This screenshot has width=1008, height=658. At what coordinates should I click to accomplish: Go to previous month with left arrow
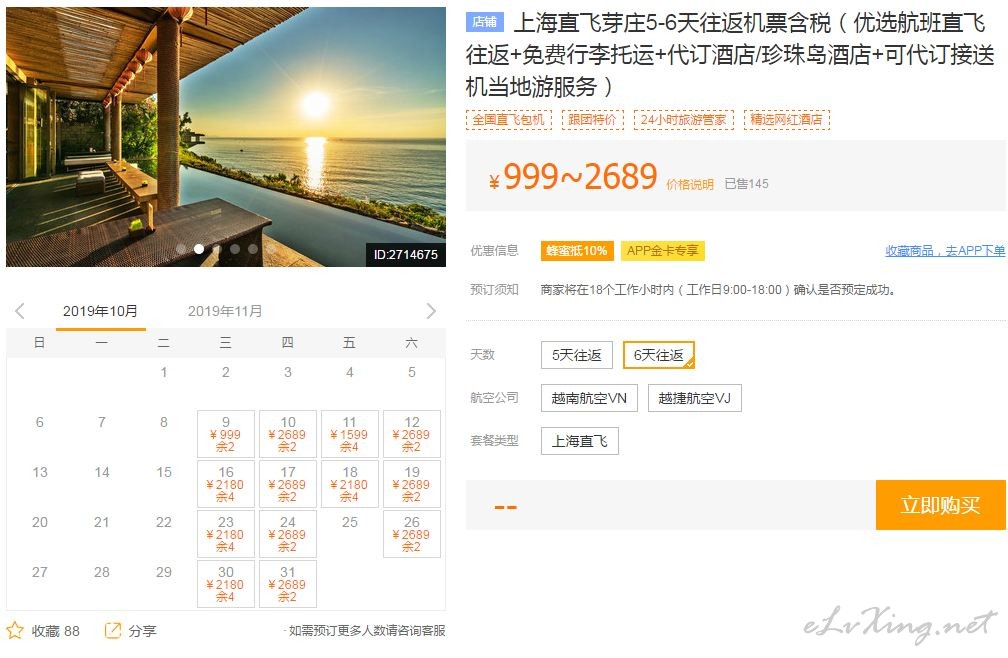[x=20, y=311]
